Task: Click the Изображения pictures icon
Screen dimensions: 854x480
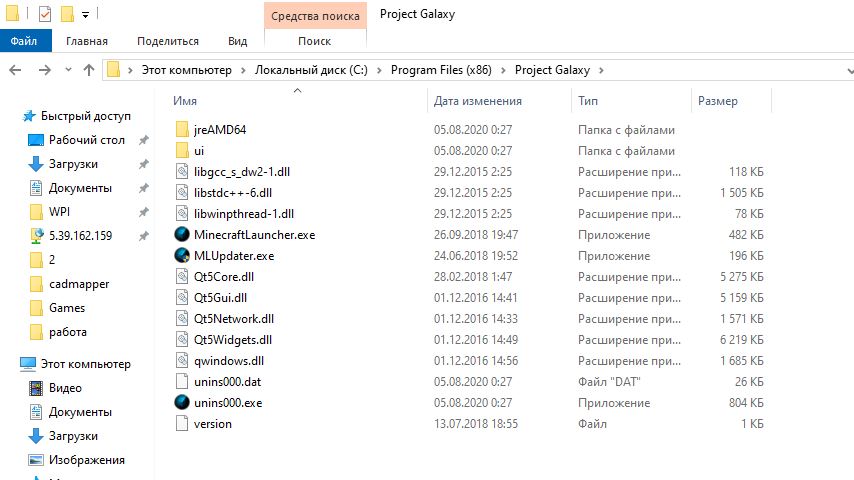Action: [x=36, y=460]
